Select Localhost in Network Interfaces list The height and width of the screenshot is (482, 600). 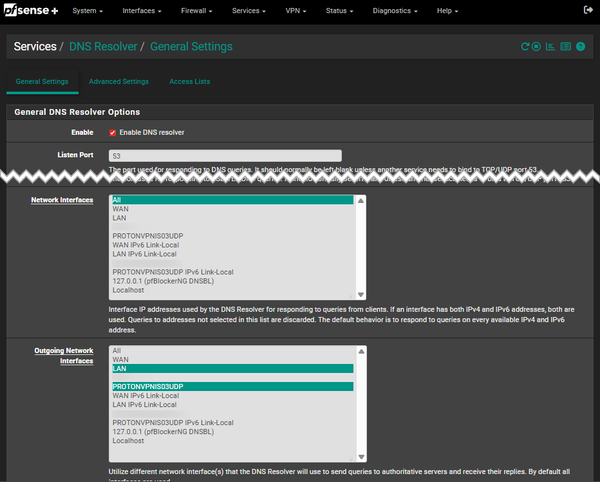pos(233,290)
